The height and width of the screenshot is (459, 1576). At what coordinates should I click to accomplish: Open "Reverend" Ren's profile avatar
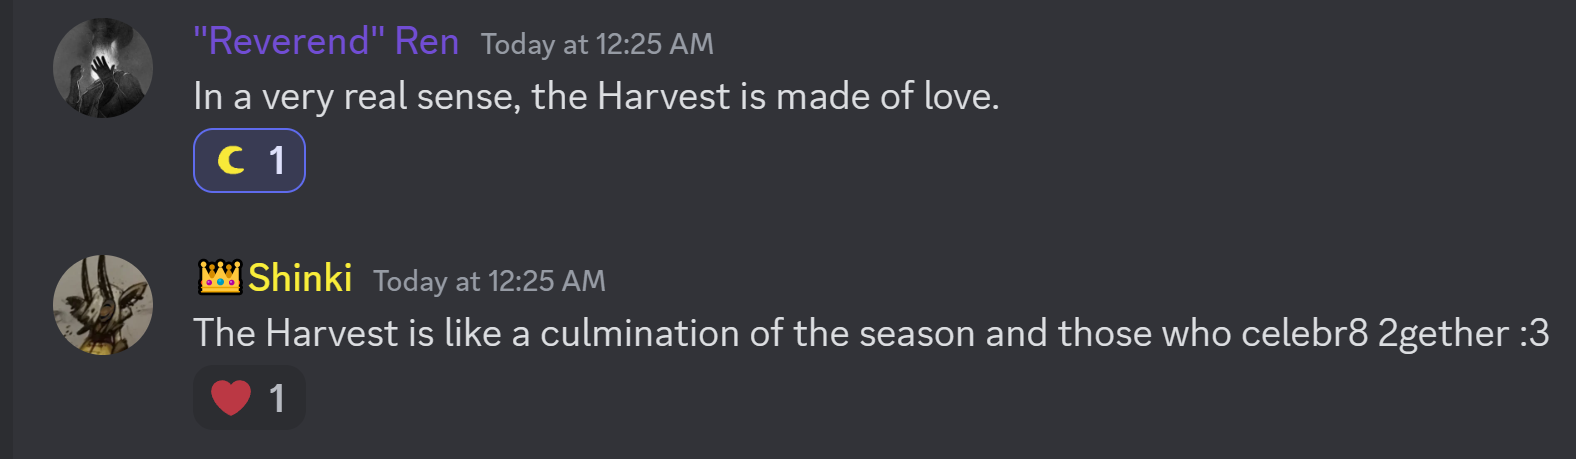(102, 68)
